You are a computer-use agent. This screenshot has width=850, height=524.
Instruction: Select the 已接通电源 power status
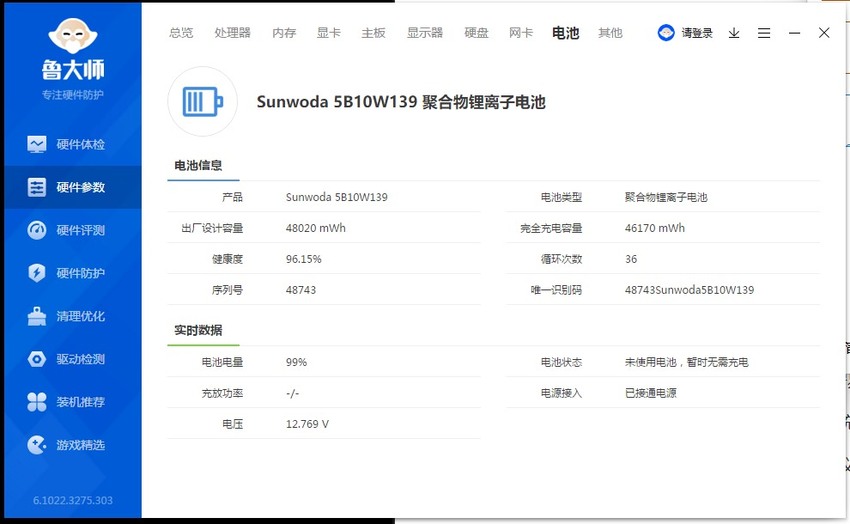click(x=651, y=393)
